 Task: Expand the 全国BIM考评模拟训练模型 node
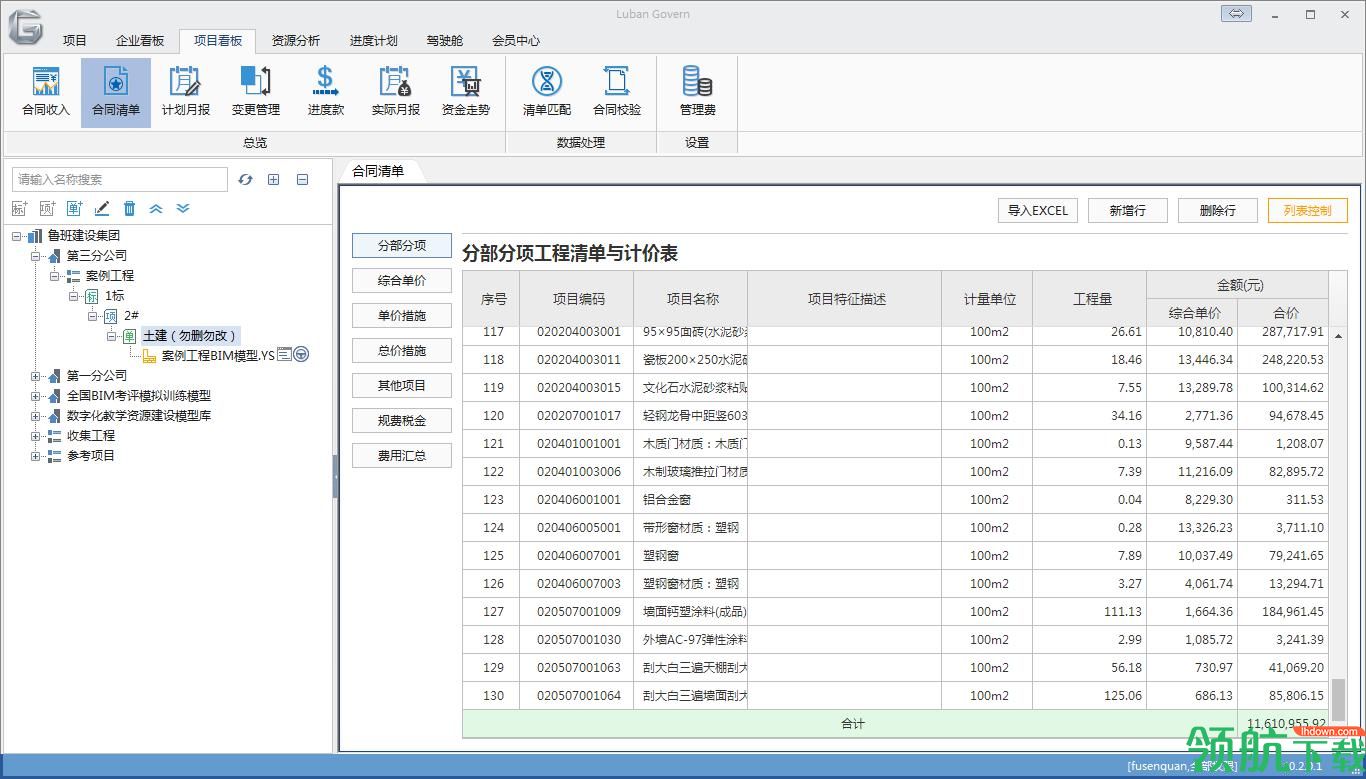37,396
